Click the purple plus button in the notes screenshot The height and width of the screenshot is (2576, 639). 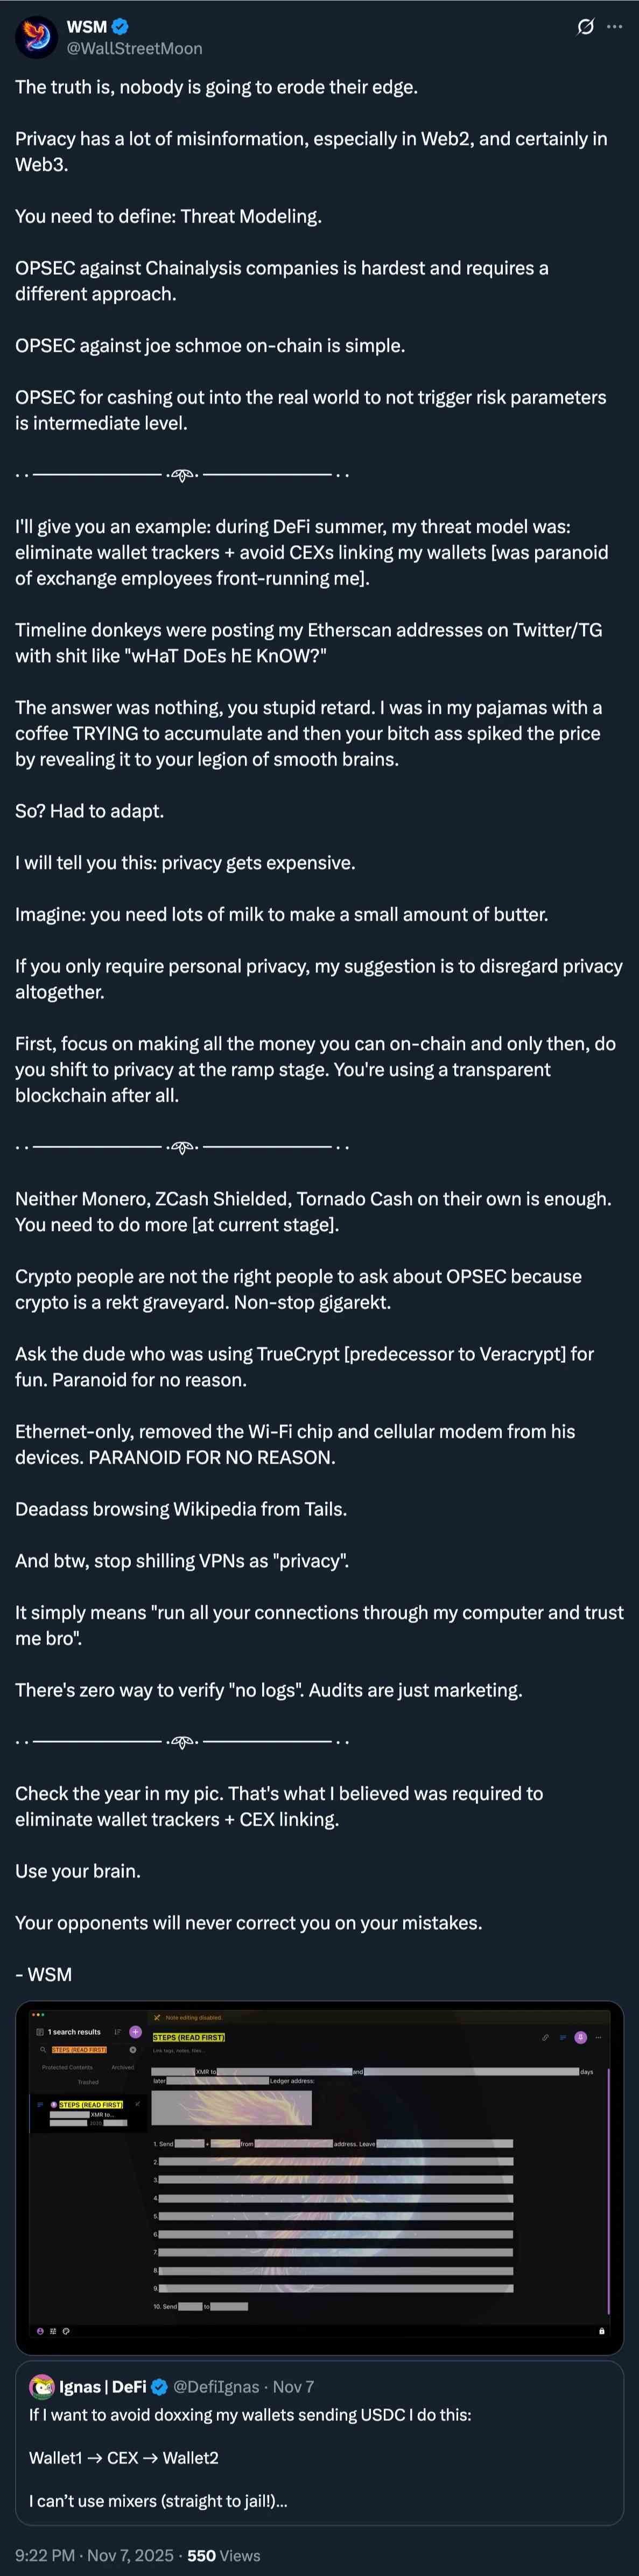[x=135, y=2032]
